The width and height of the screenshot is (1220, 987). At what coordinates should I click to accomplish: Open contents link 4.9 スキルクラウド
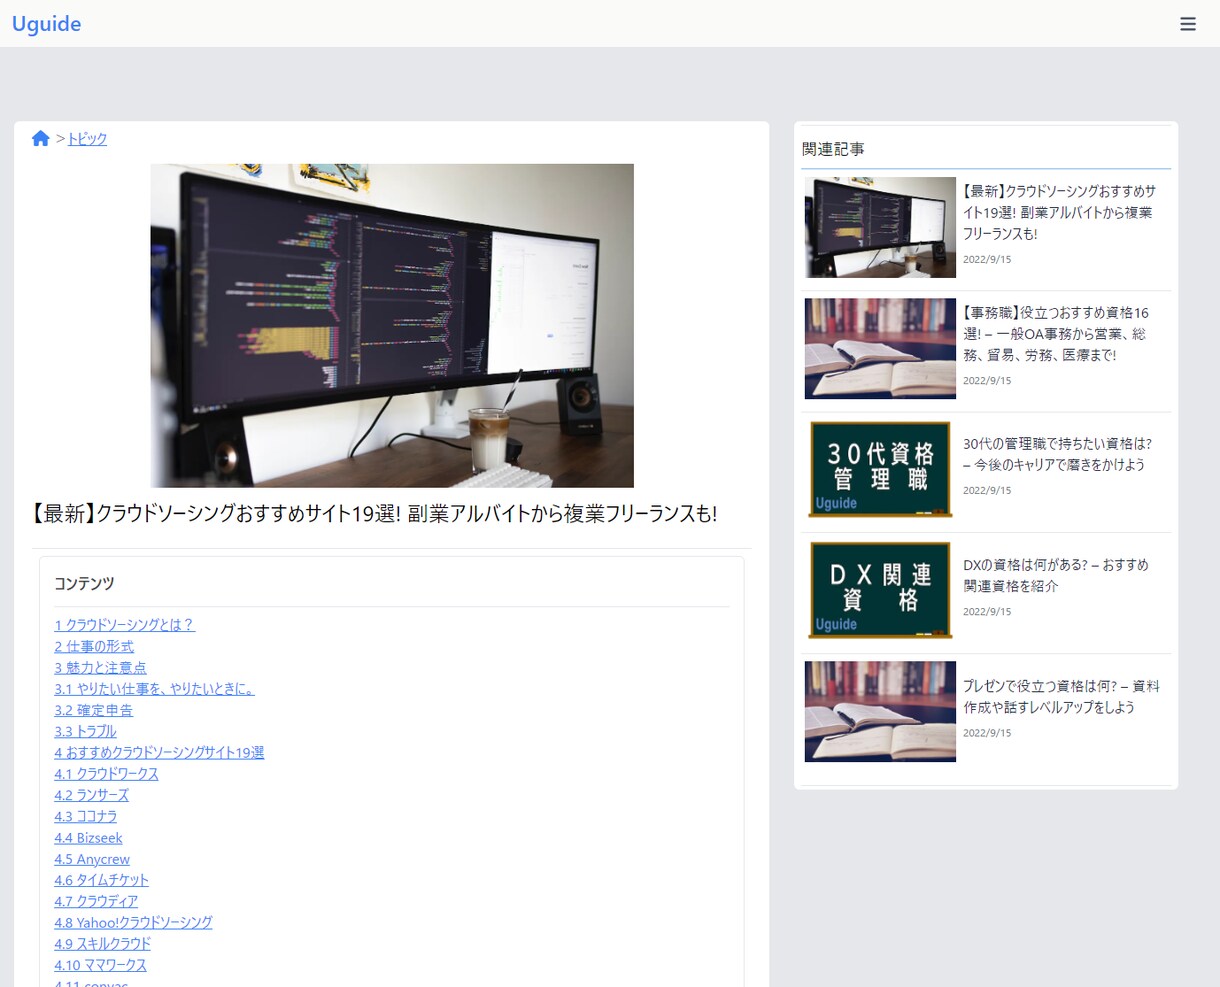[103, 944]
